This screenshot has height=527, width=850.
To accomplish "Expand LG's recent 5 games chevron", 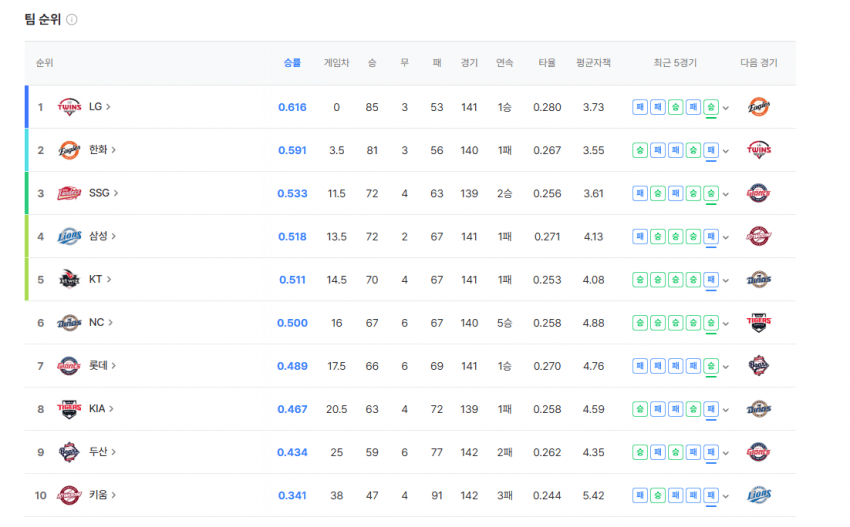I will pos(726,108).
